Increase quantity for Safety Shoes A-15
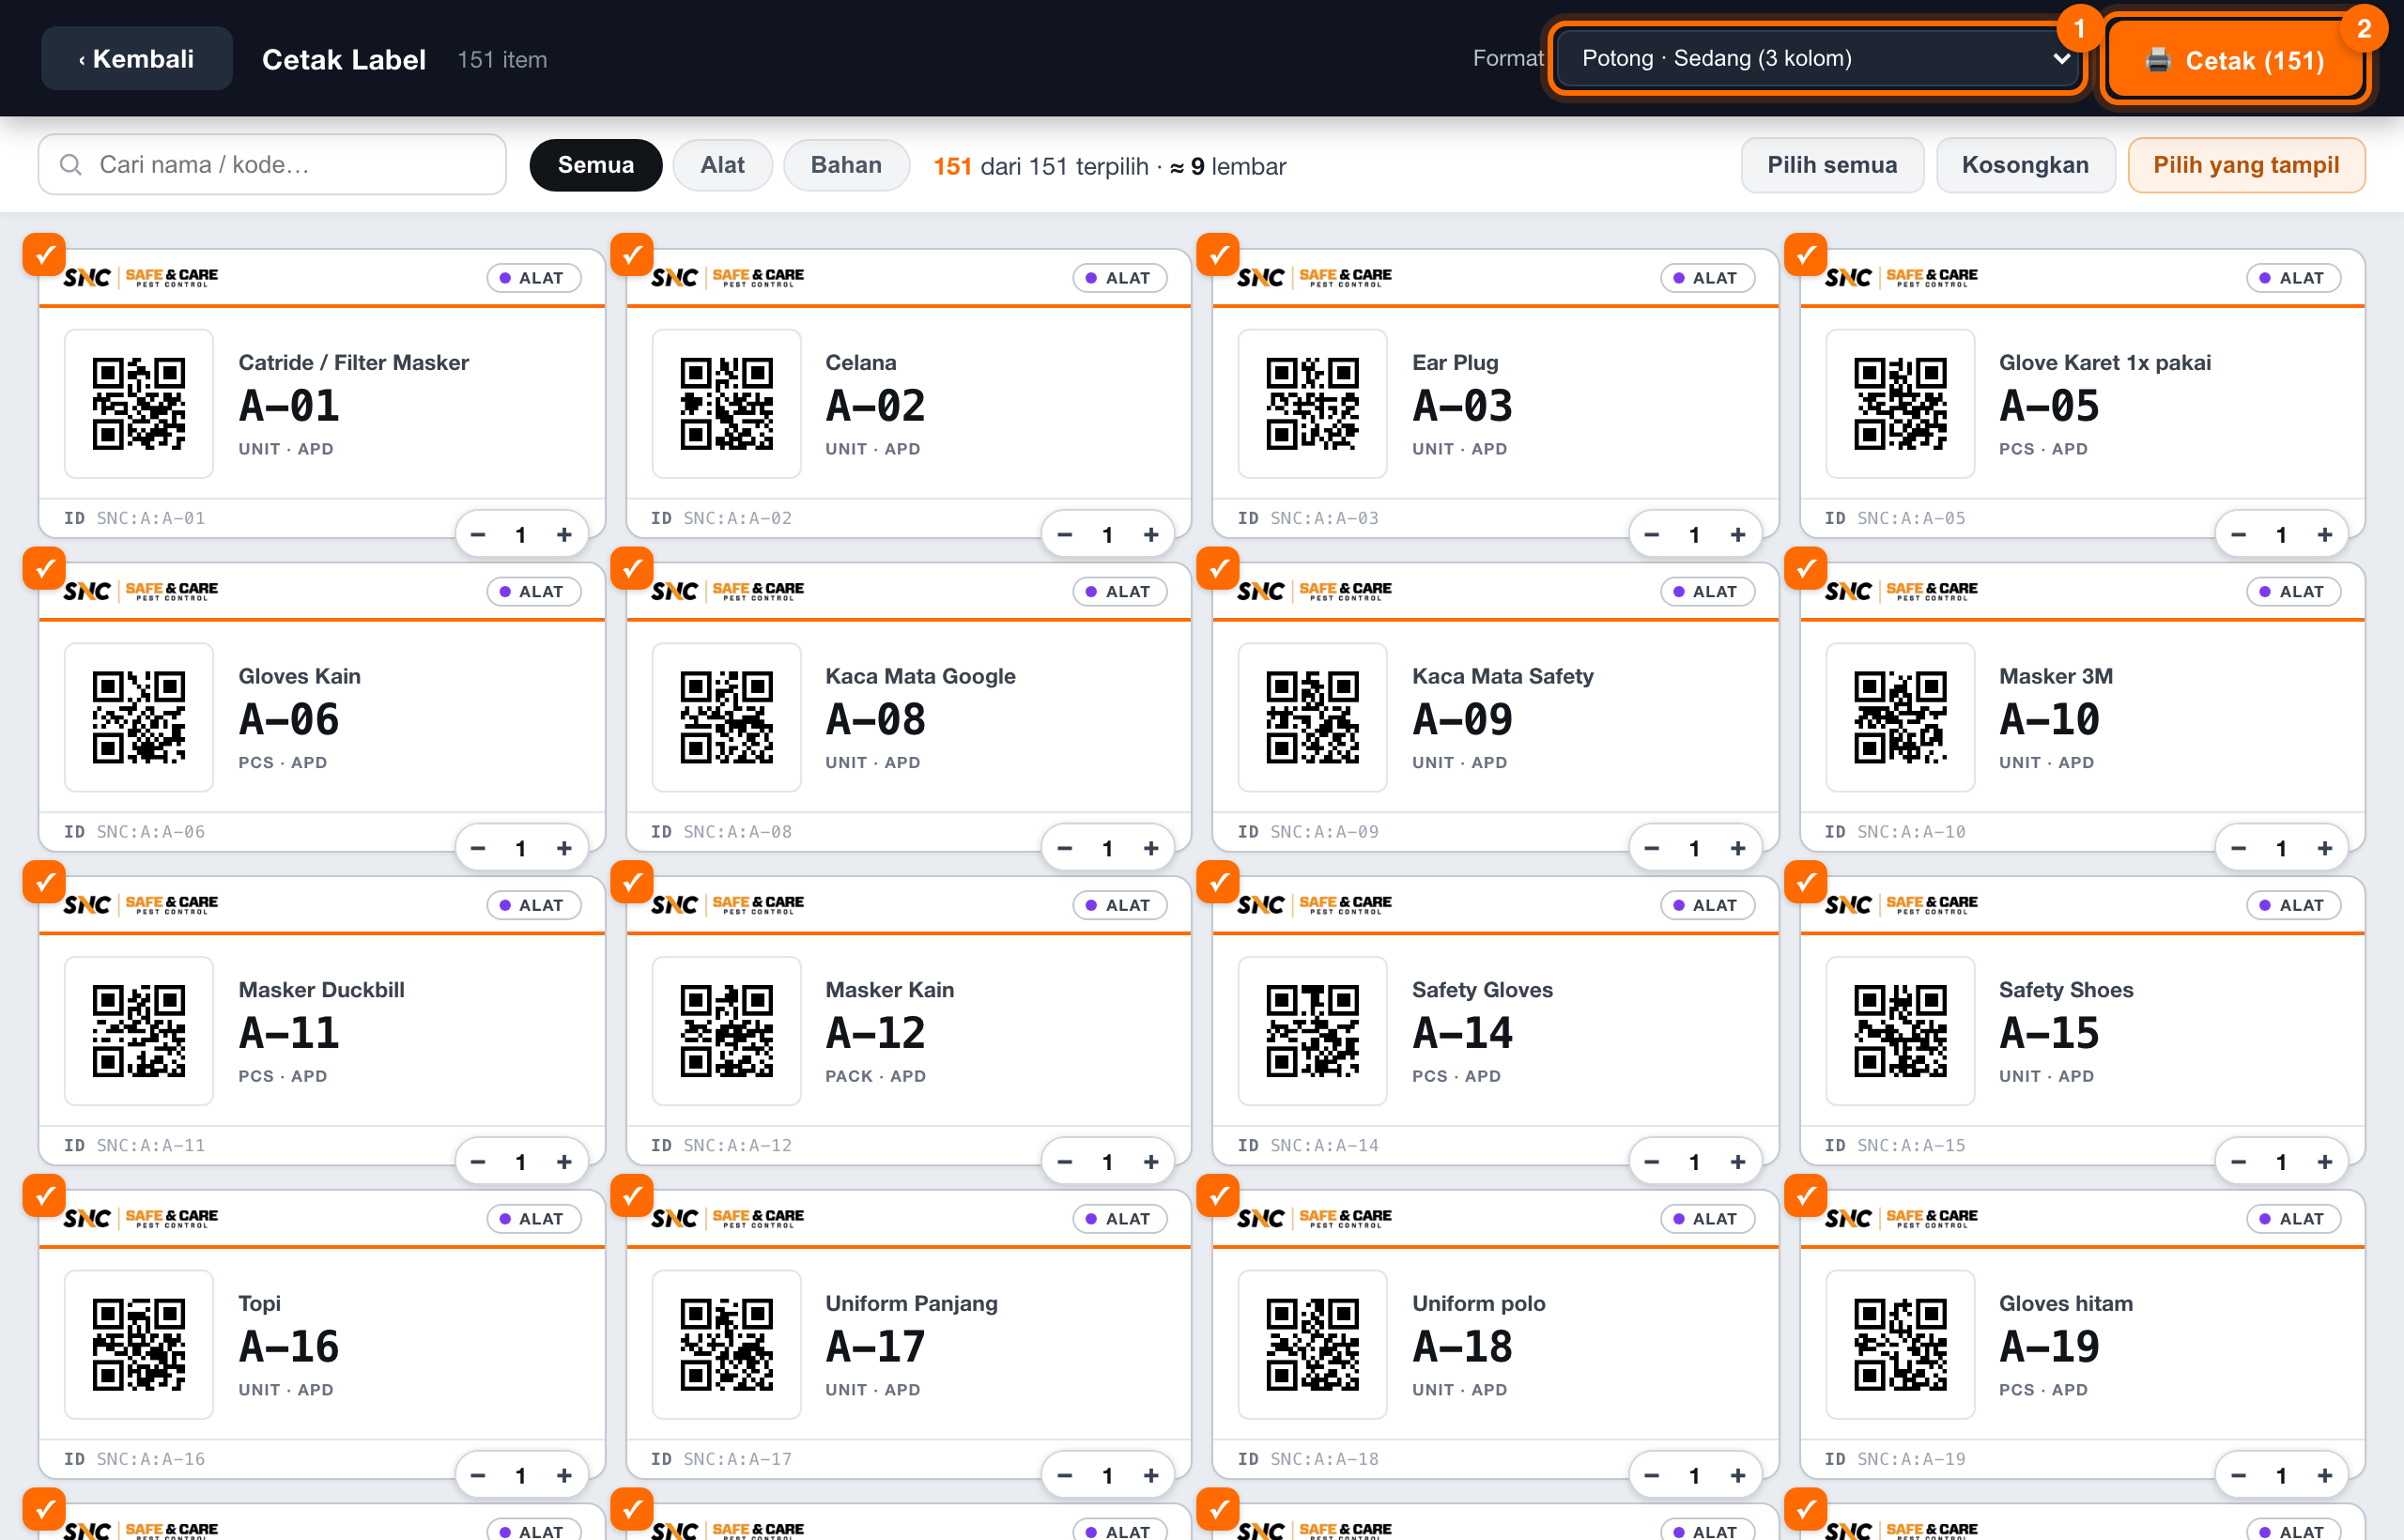Image resolution: width=2404 pixels, height=1540 pixels. pyautogui.click(x=2325, y=1162)
